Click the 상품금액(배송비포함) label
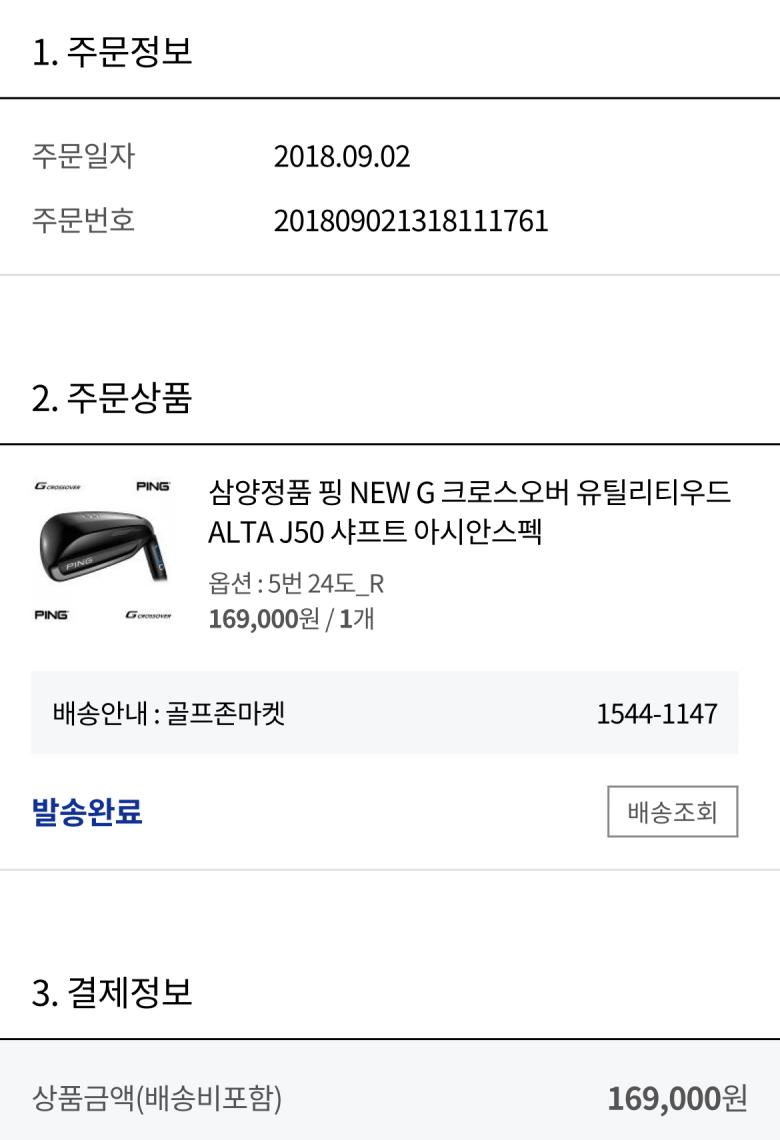780x1140 pixels. pos(157,1099)
